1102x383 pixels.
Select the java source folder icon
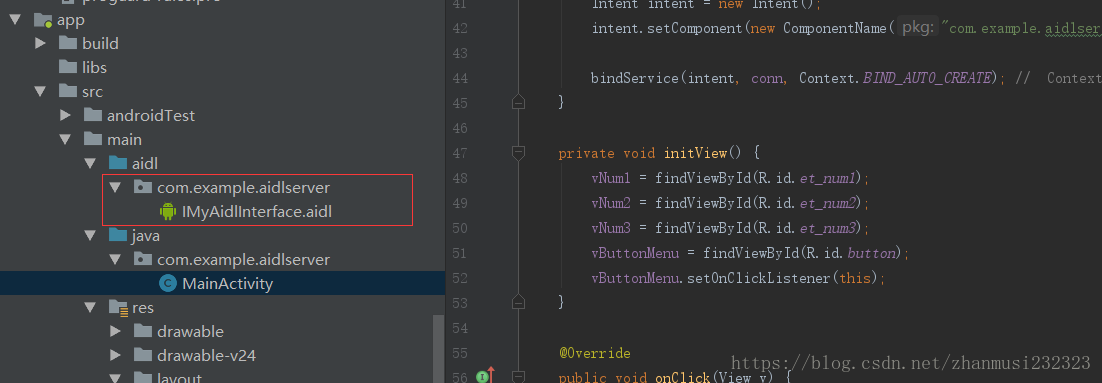pos(118,235)
